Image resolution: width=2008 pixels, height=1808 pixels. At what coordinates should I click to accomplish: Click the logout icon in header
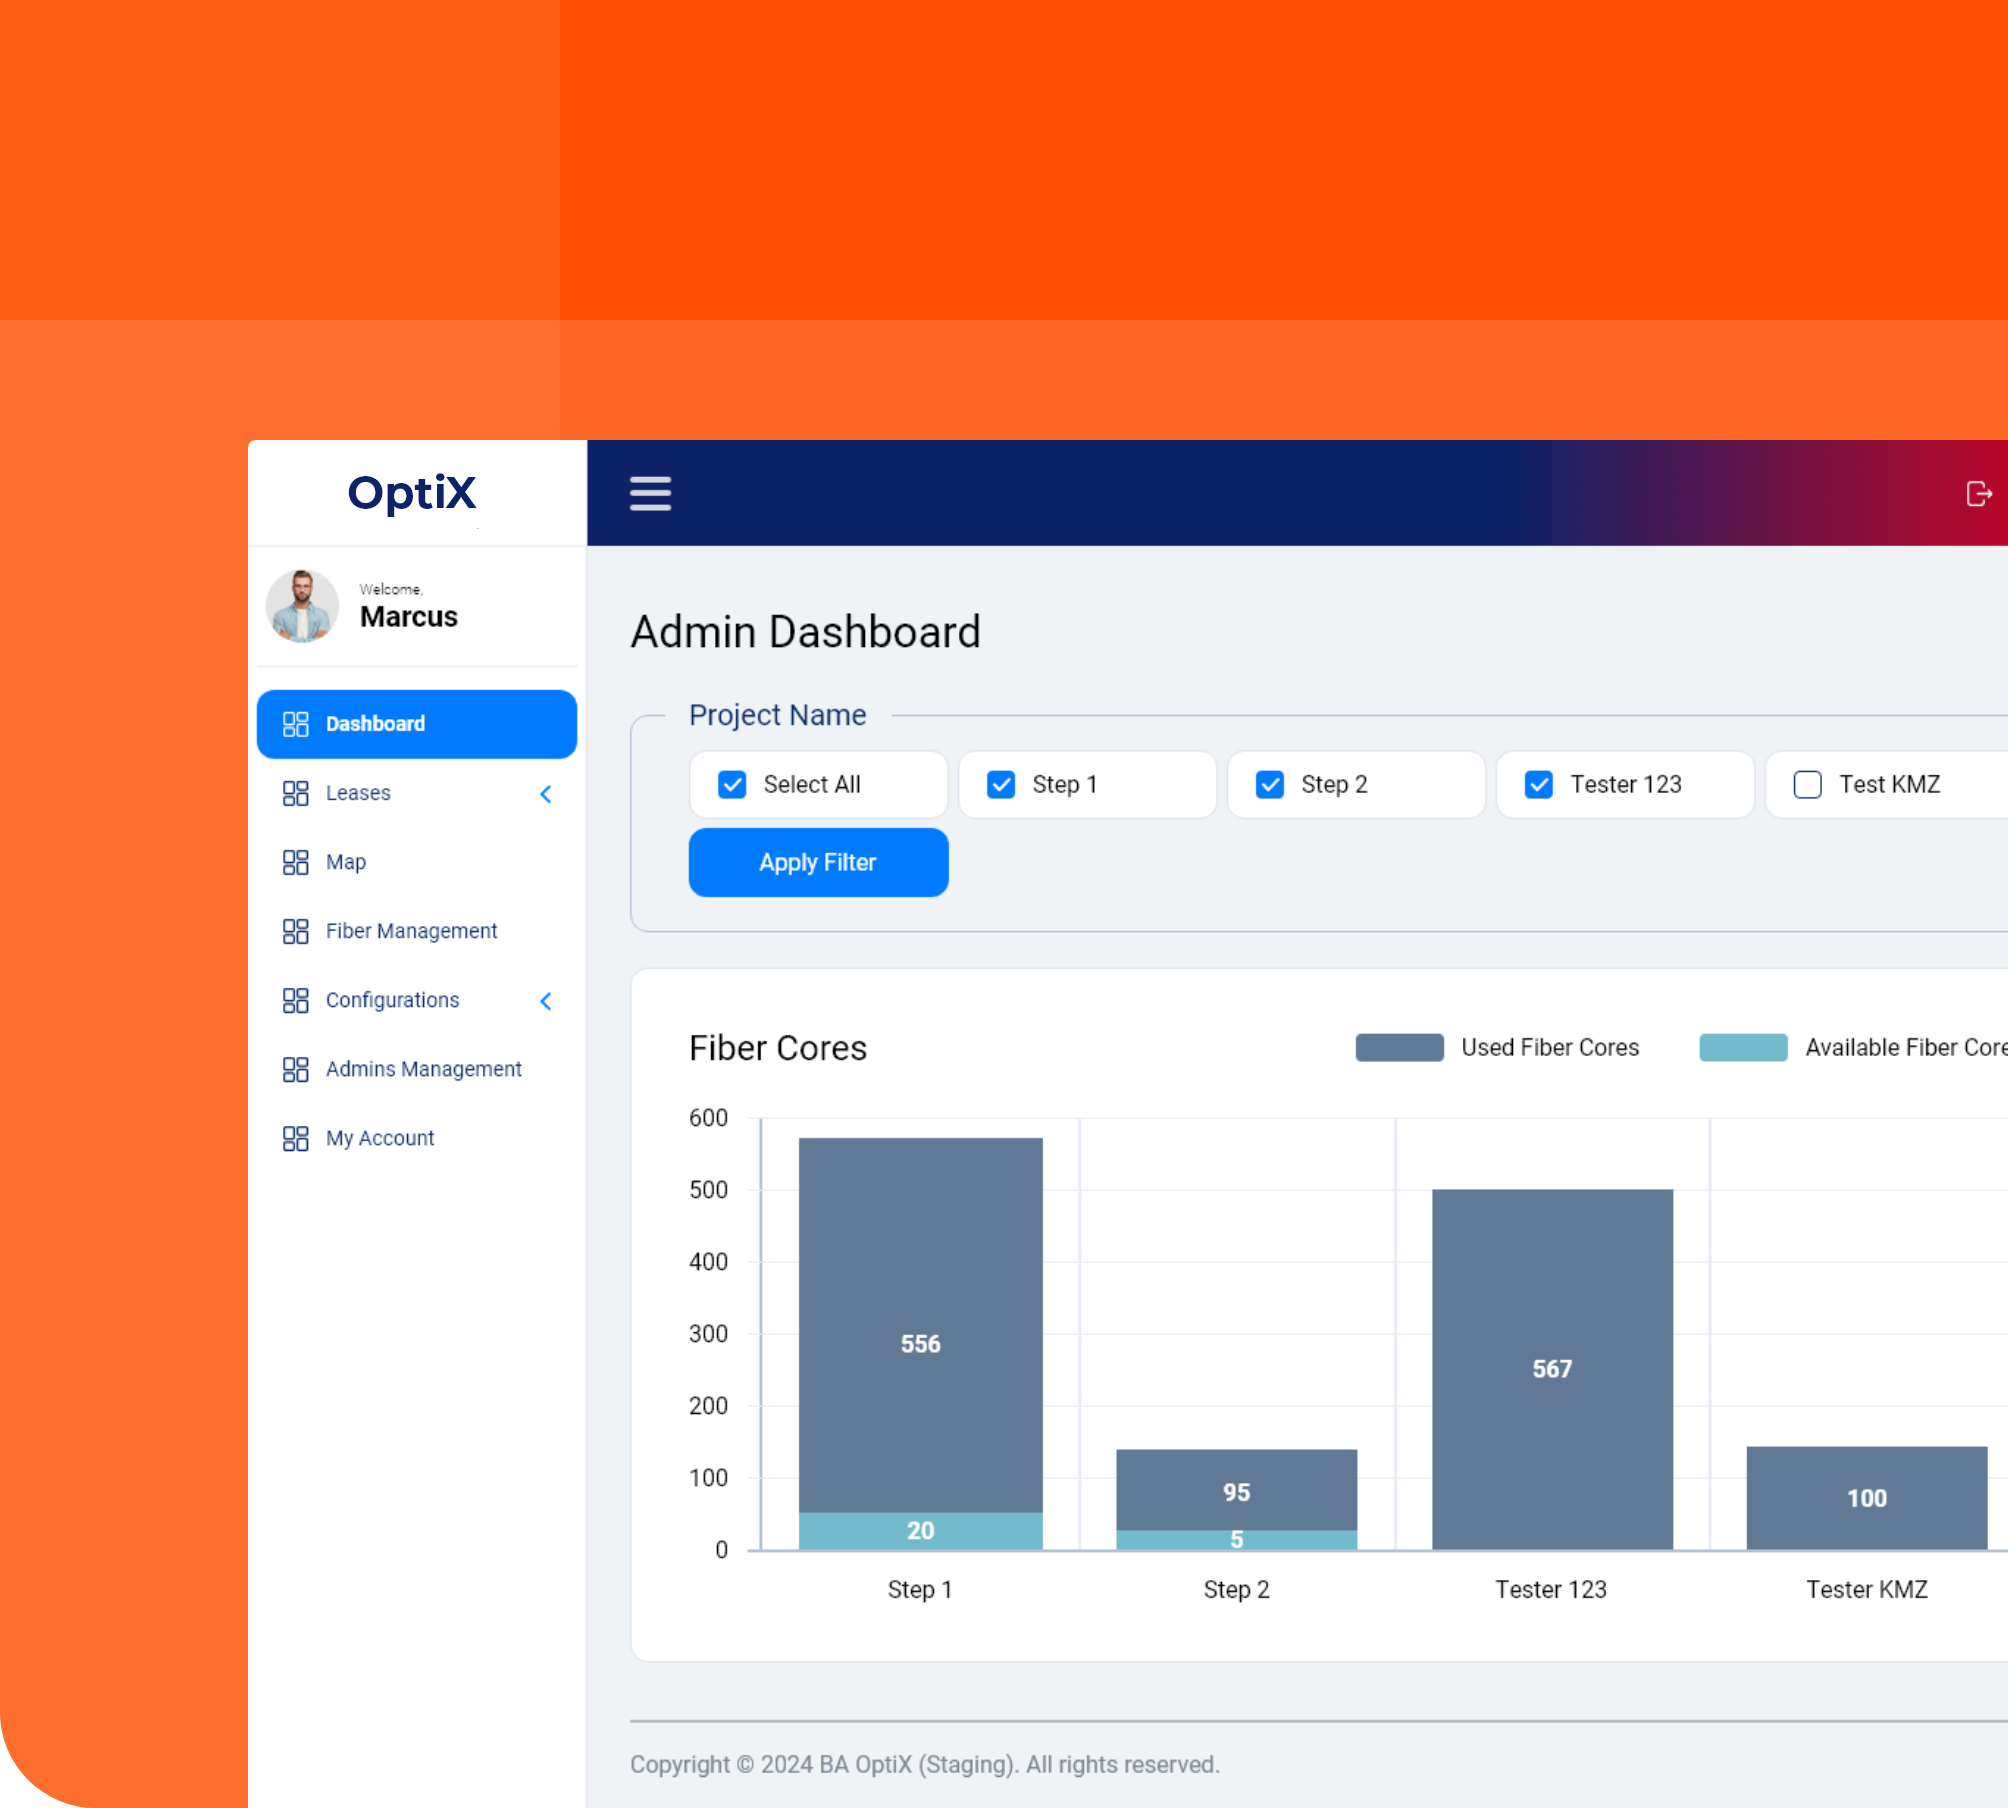[1978, 494]
